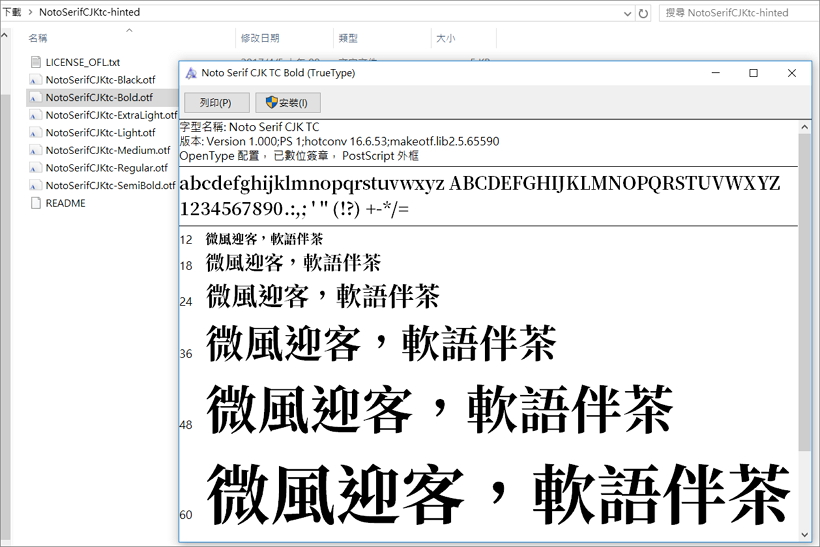Click the 安裝(I) install button
The height and width of the screenshot is (547, 820).
point(288,102)
